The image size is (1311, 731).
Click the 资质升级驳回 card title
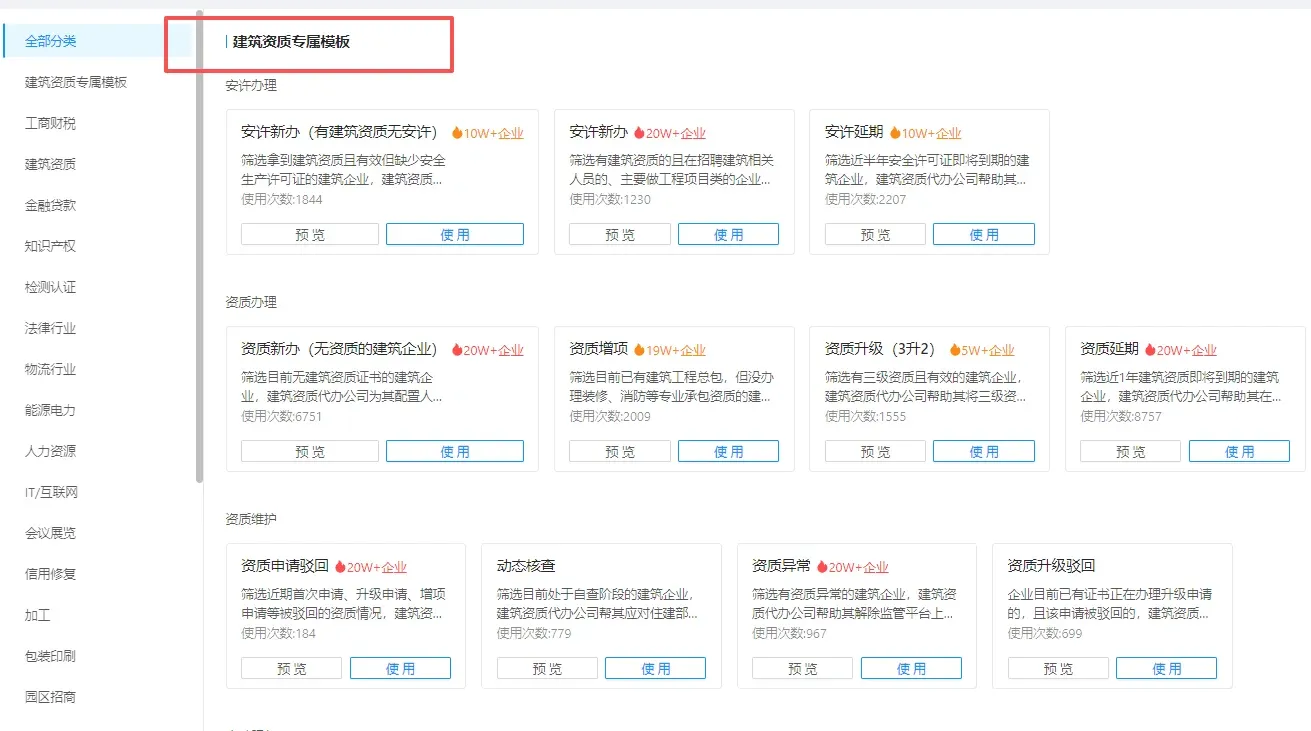(1051, 566)
